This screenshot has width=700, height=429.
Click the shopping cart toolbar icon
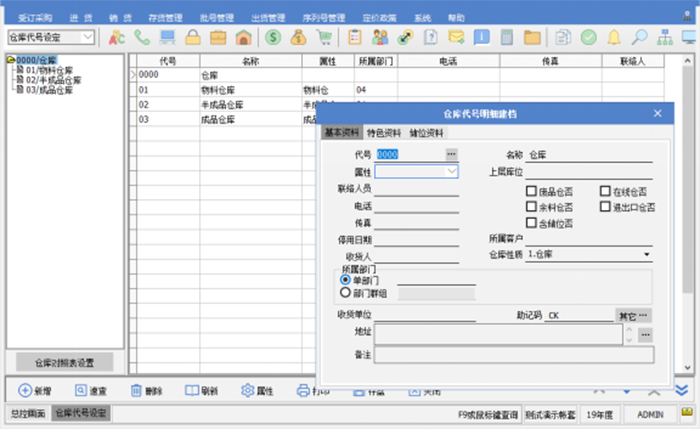tap(324, 37)
